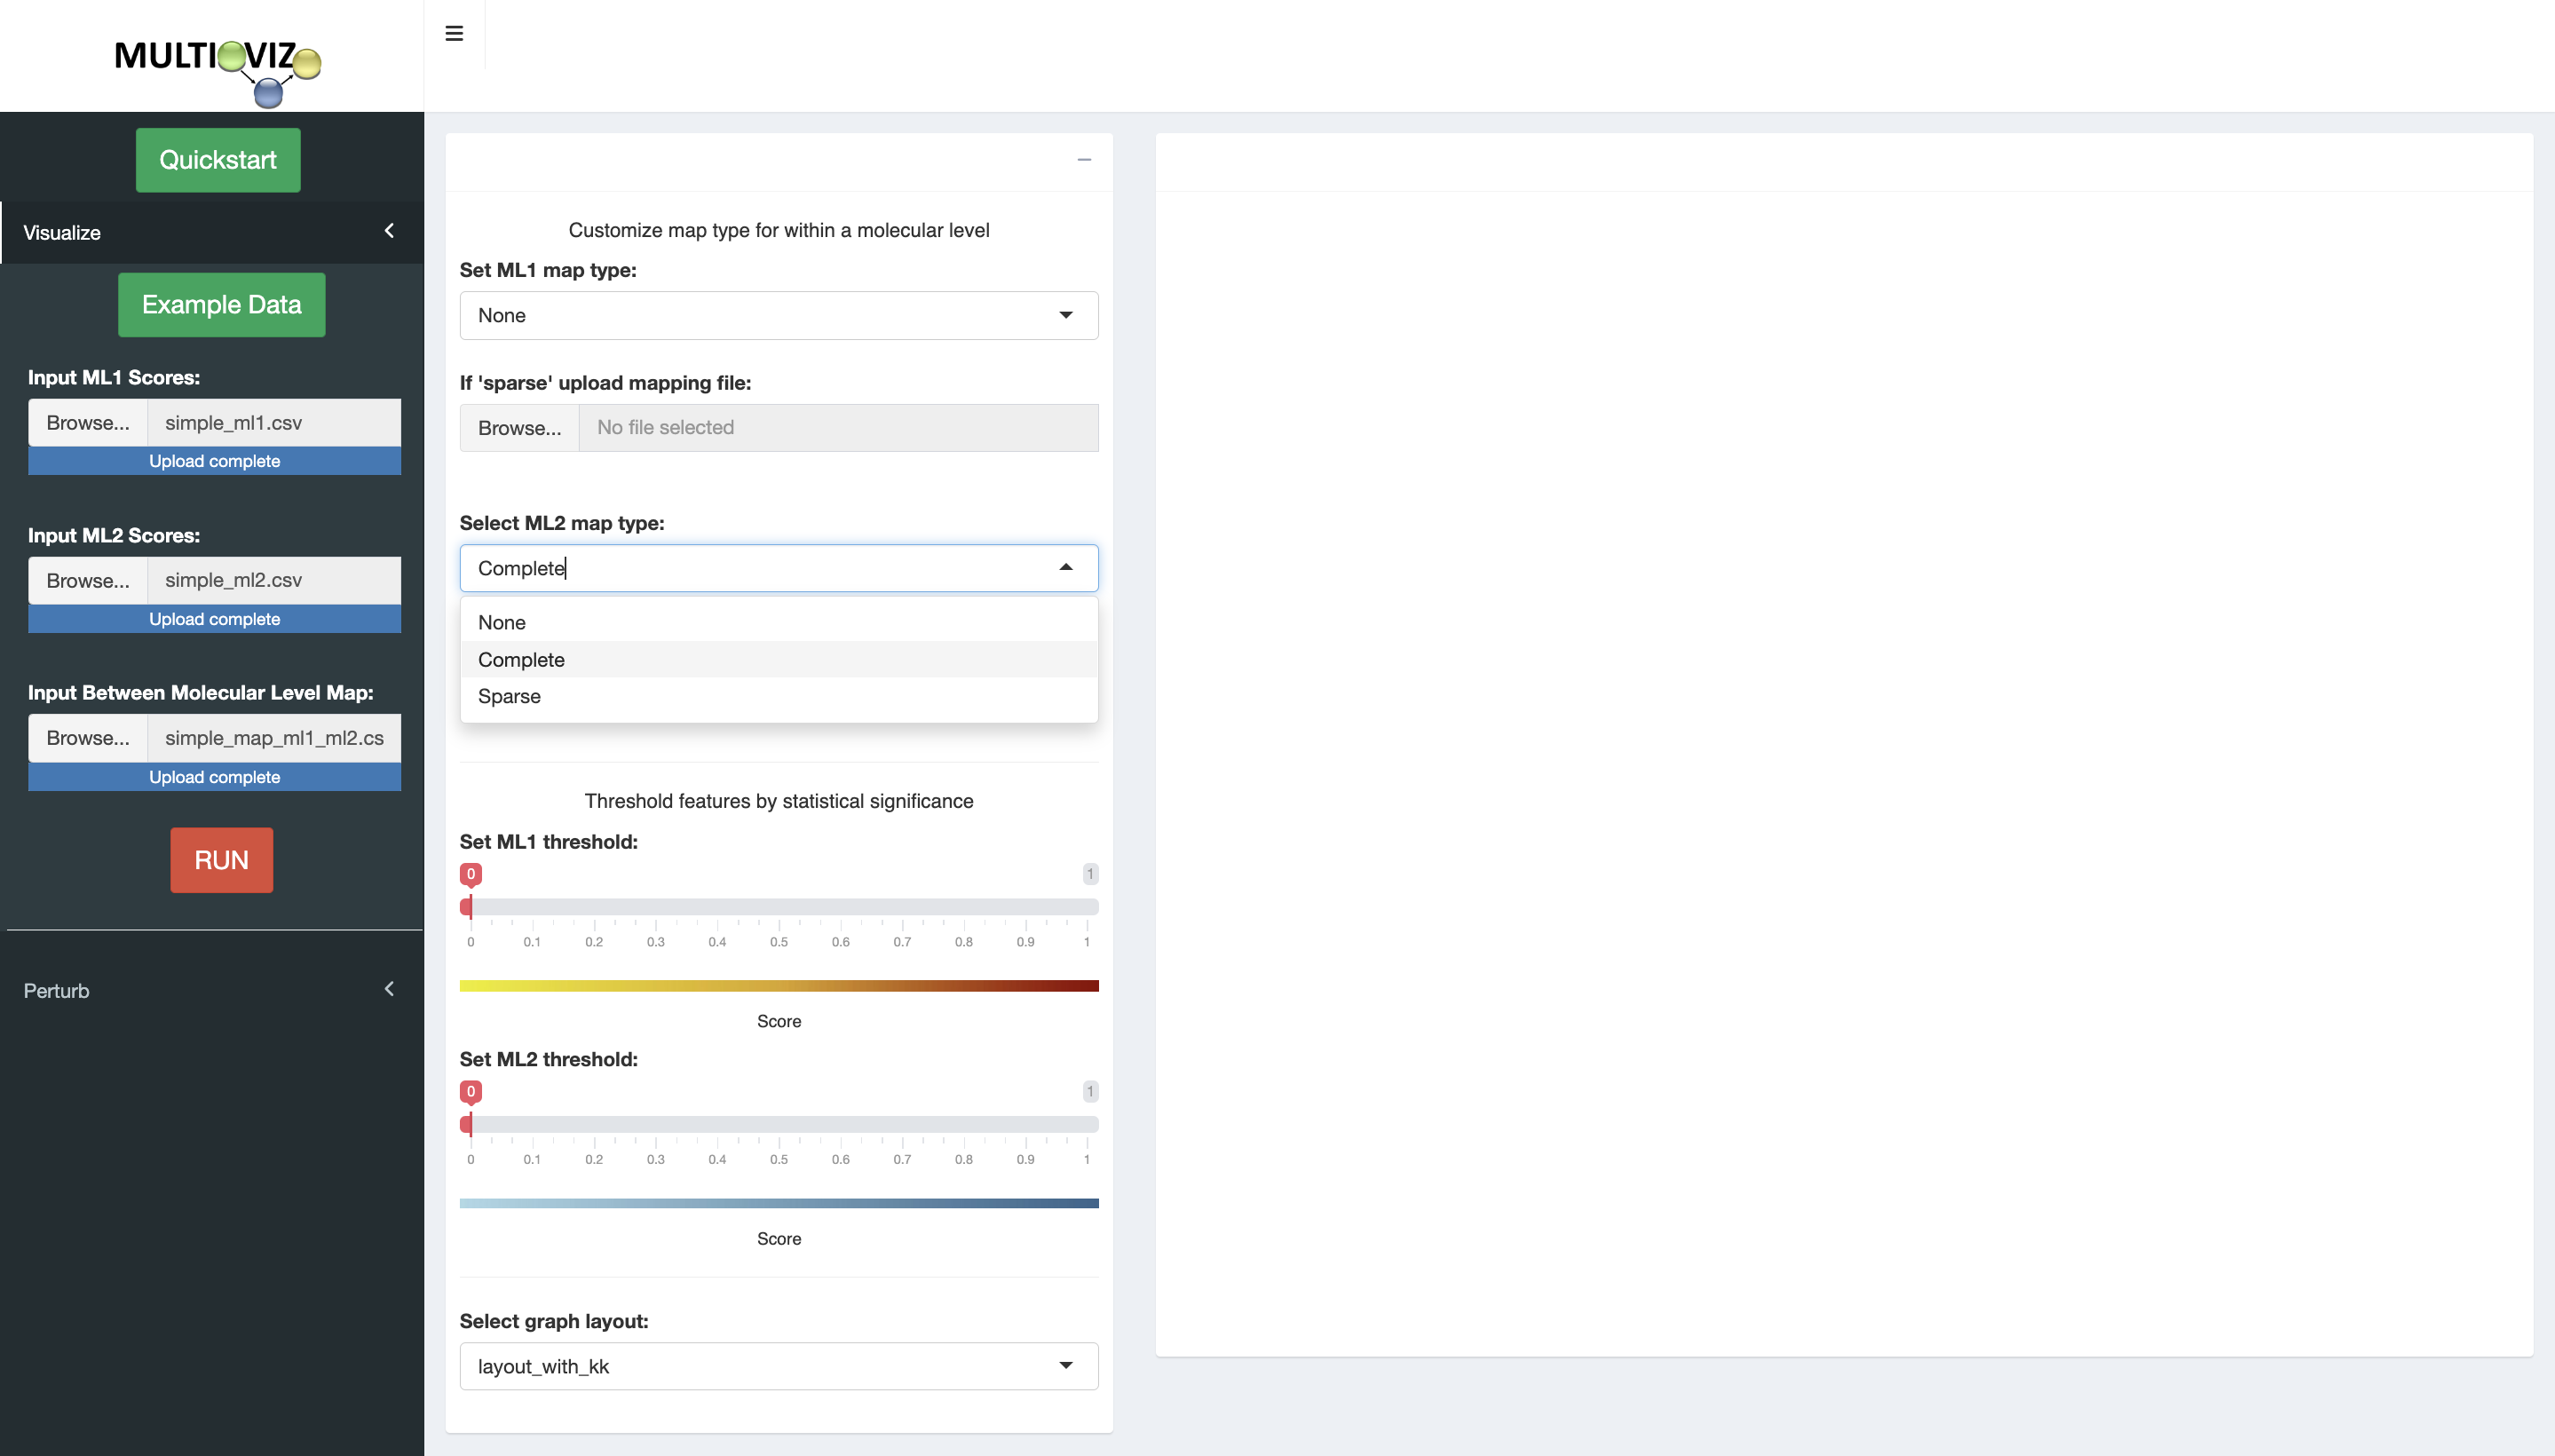Click the Quickstart button
The width and height of the screenshot is (2555, 1456).
point(218,160)
